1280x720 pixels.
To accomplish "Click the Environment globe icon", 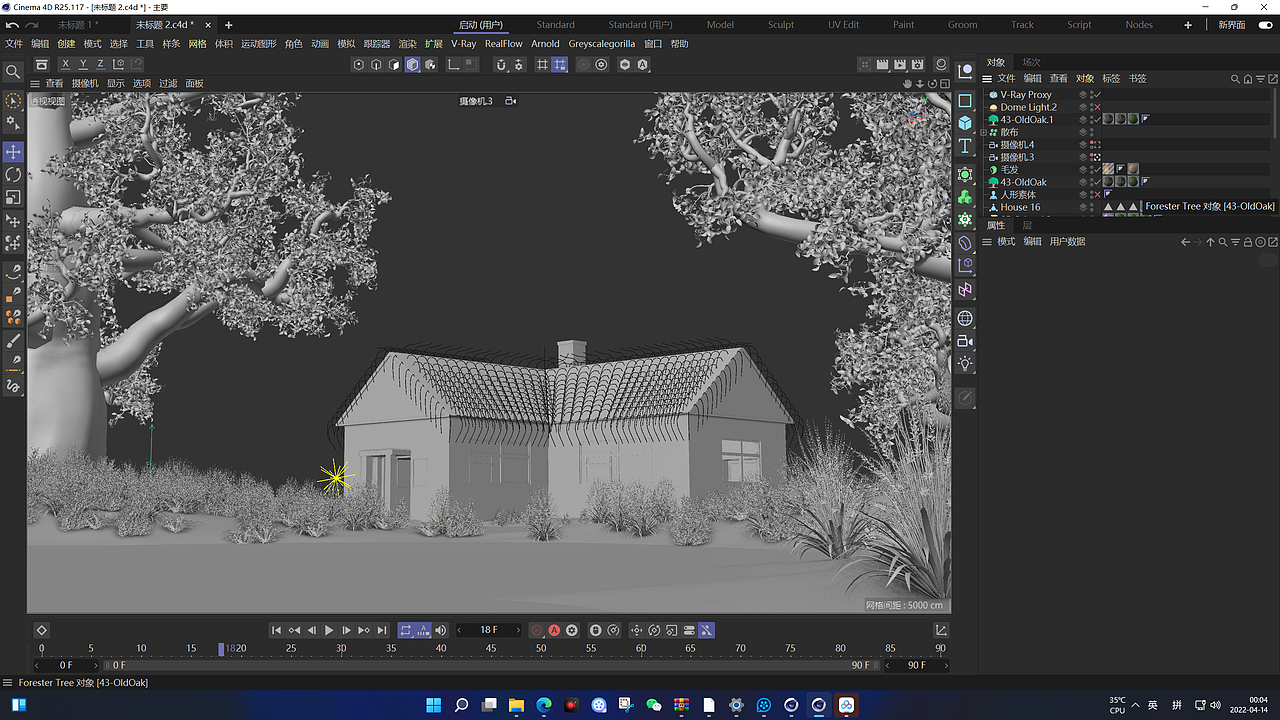I will pyautogui.click(x=965, y=318).
